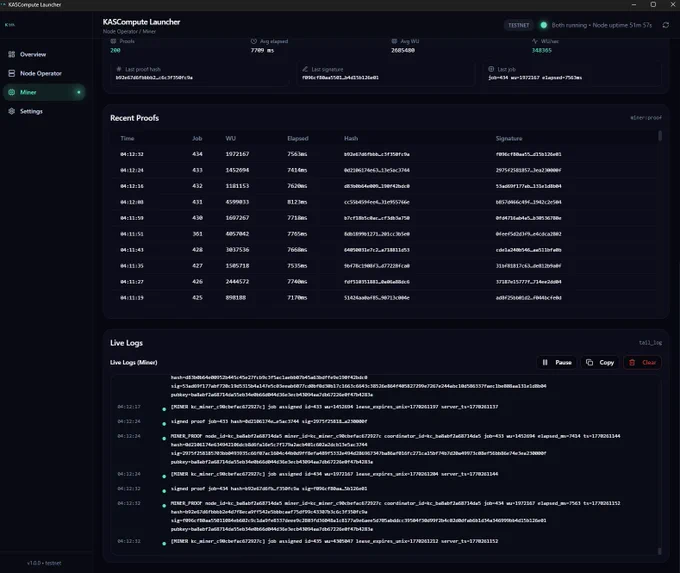Image resolution: width=680 pixels, height=573 pixels.
Task: Select the proof row for job 431
Action: coord(384,202)
